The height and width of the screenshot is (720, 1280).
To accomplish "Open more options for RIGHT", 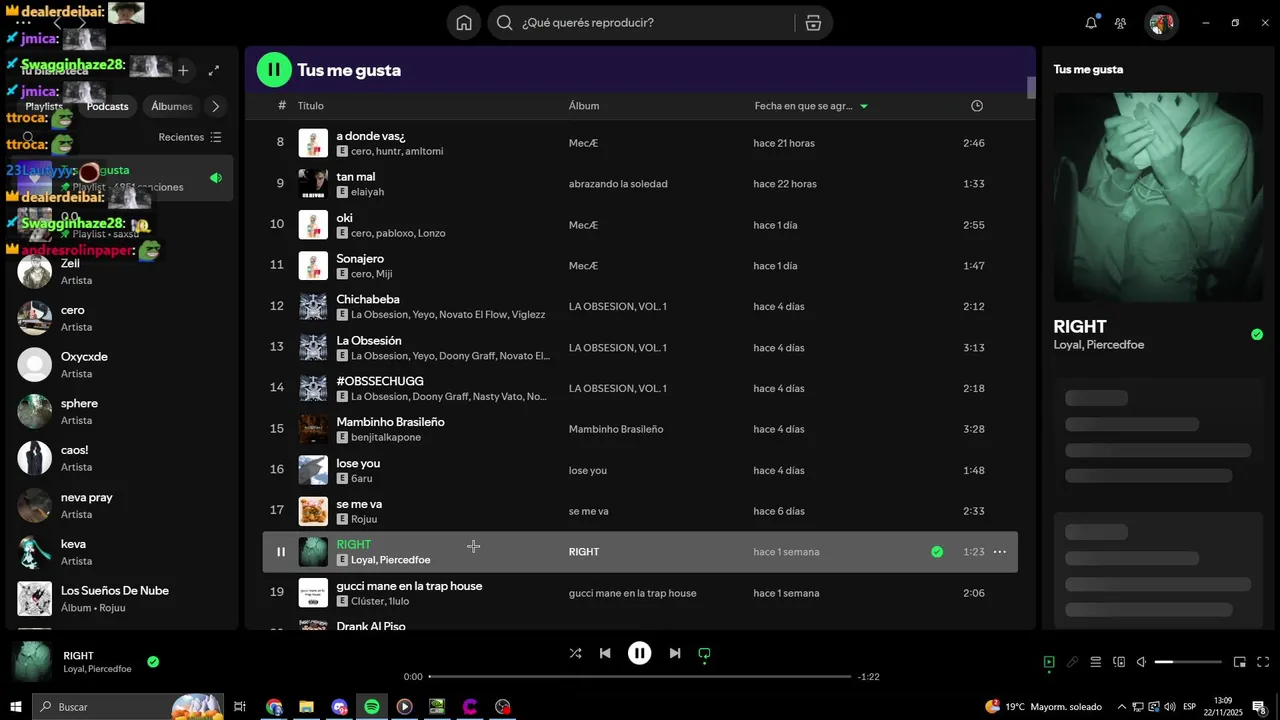I will [x=999, y=552].
